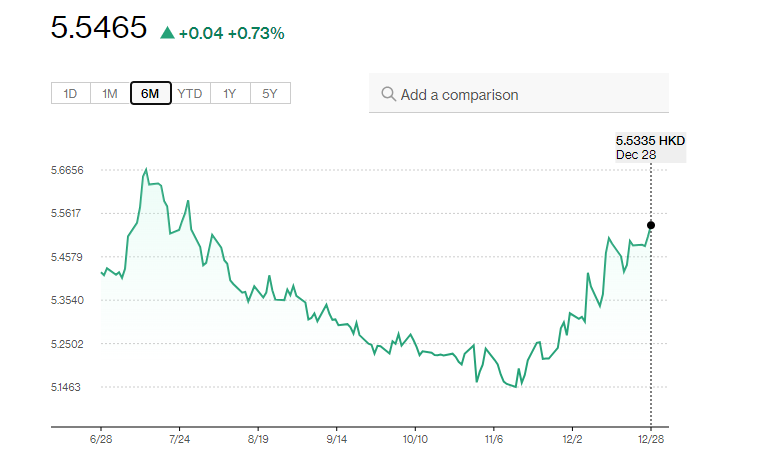
Task: Click the 5.5335 HKD tooltip label
Action: [x=650, y=141]
